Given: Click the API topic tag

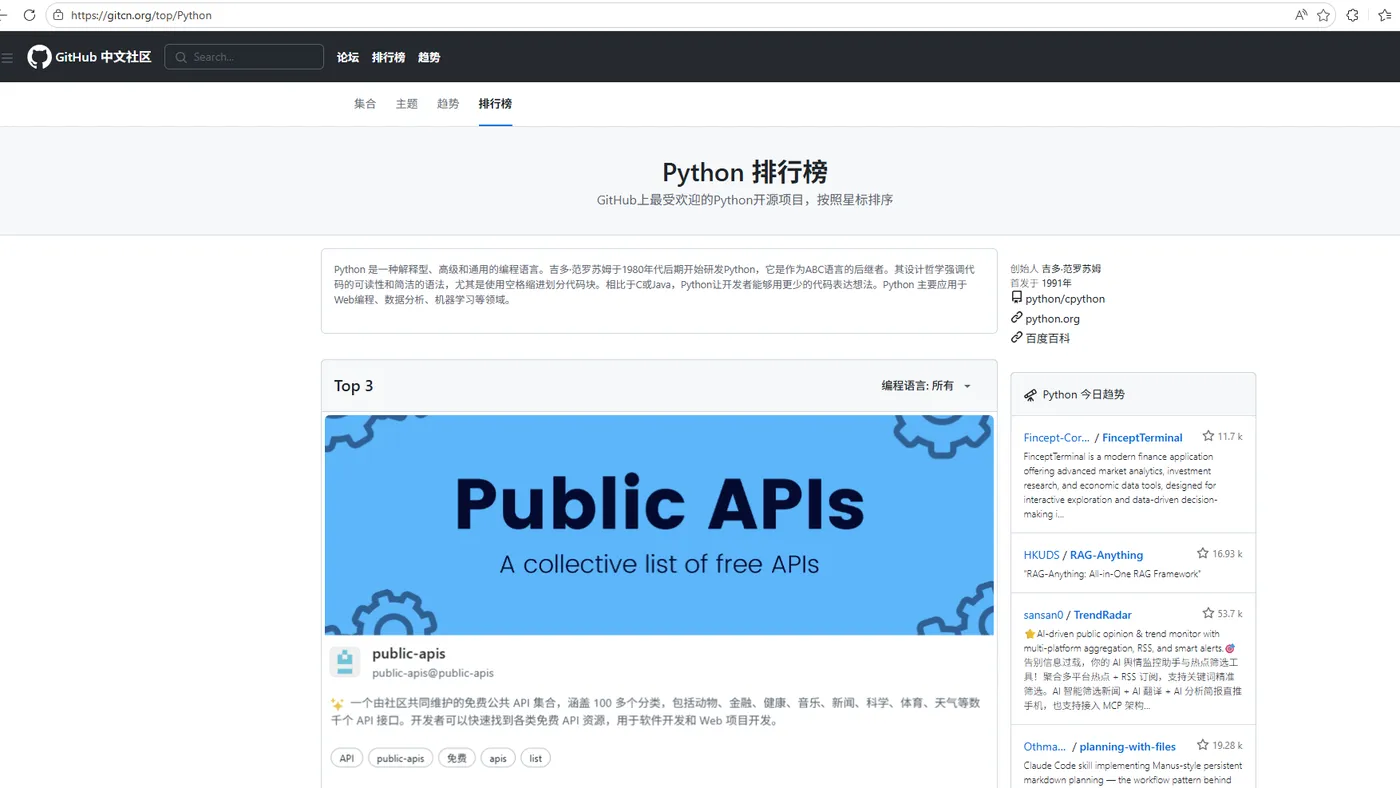Looking at the screenshot, I should [347, 758].
